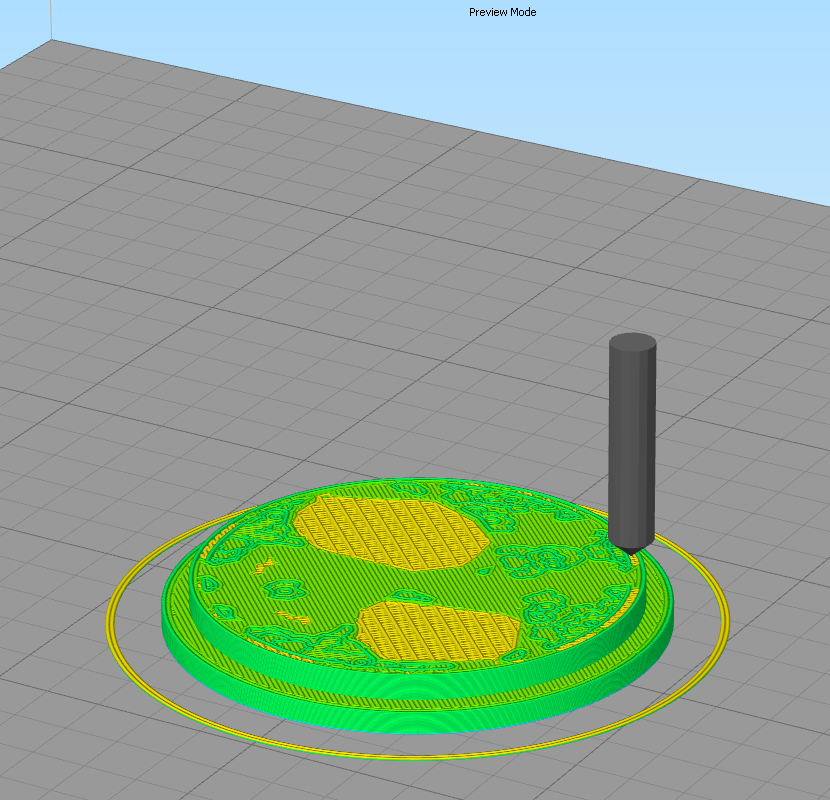Click the "Preview Mode" label
The image size is (830, 800).
(x=502, y=12)
